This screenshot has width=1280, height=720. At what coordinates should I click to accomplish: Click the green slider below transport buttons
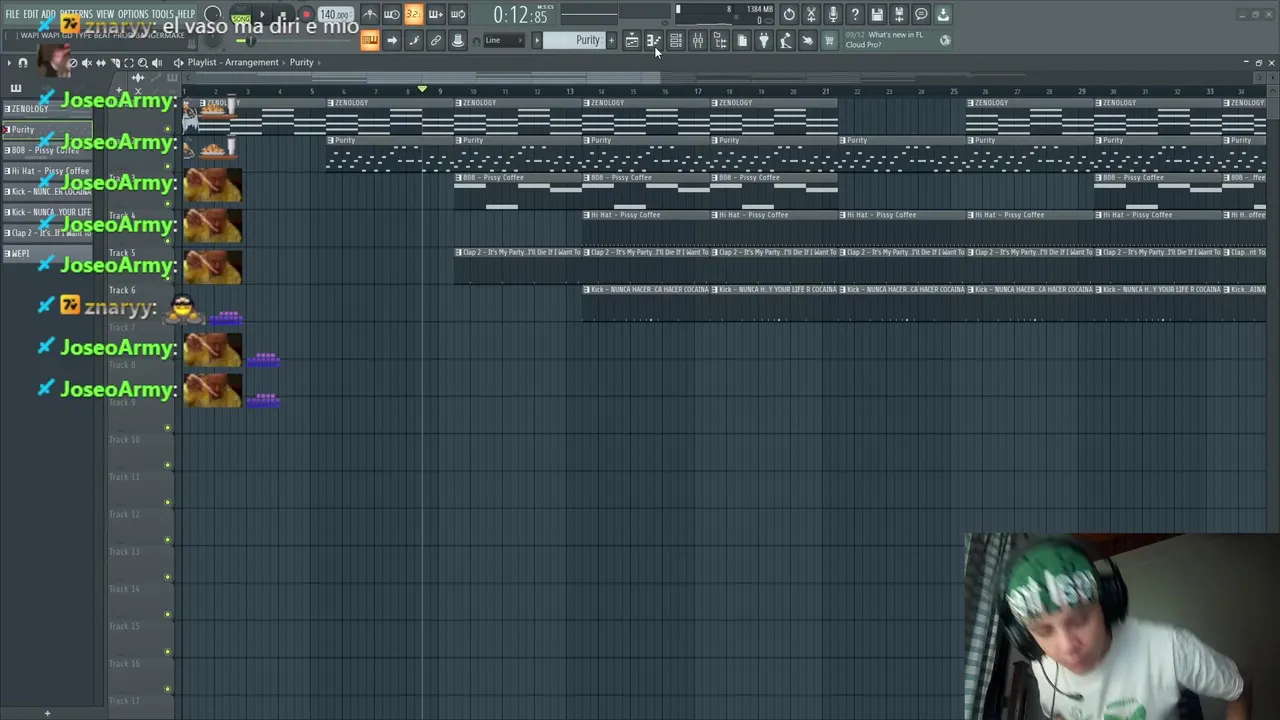click(250, 40)
